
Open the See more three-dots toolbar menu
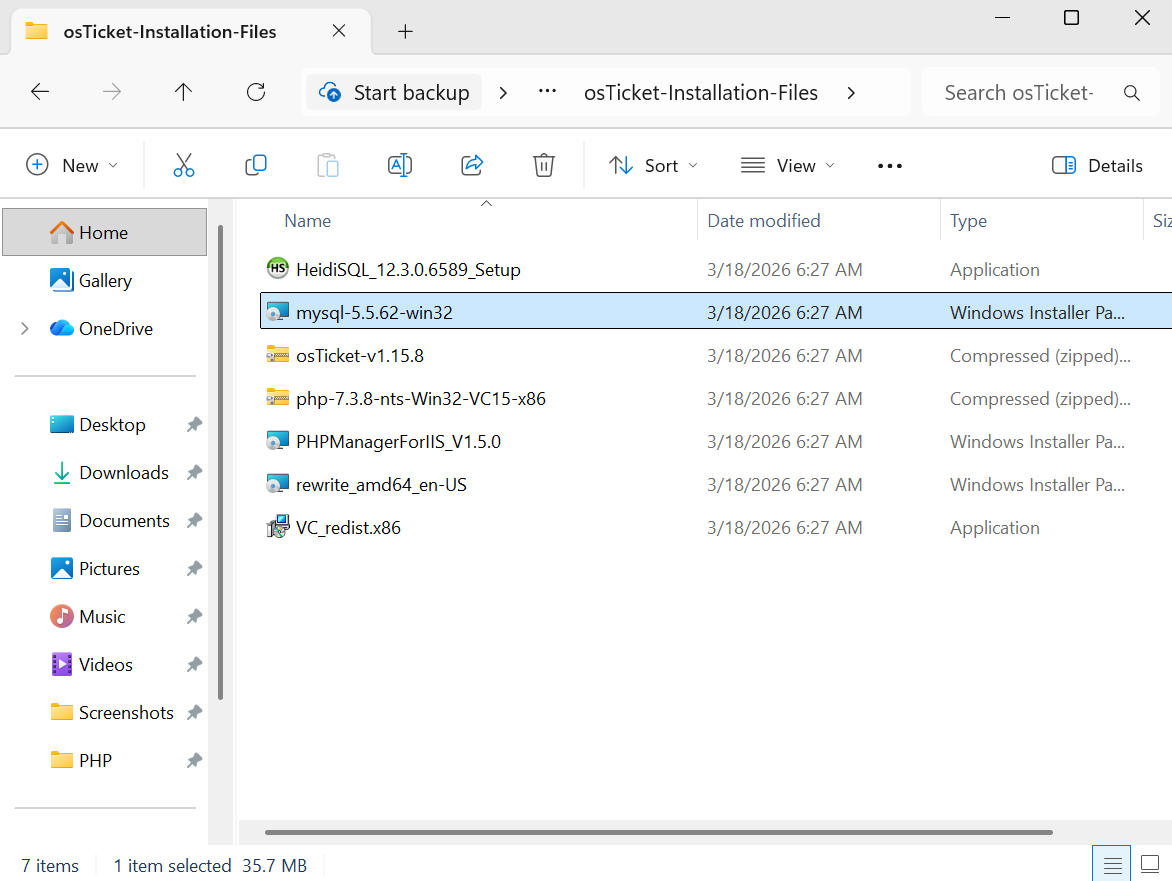[x=889, y=166]
